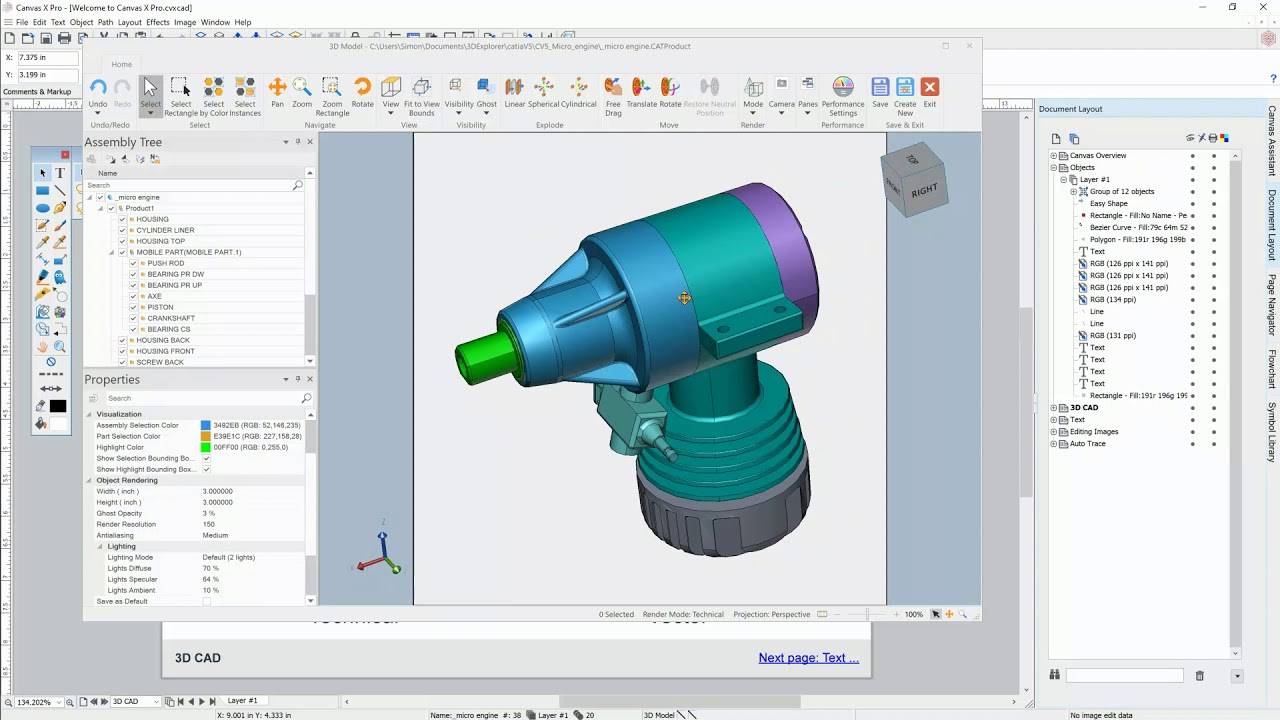The image size is (1280, 720).
Task: Activate the Ghost visibility tool
Action: [x=486, y=90]
